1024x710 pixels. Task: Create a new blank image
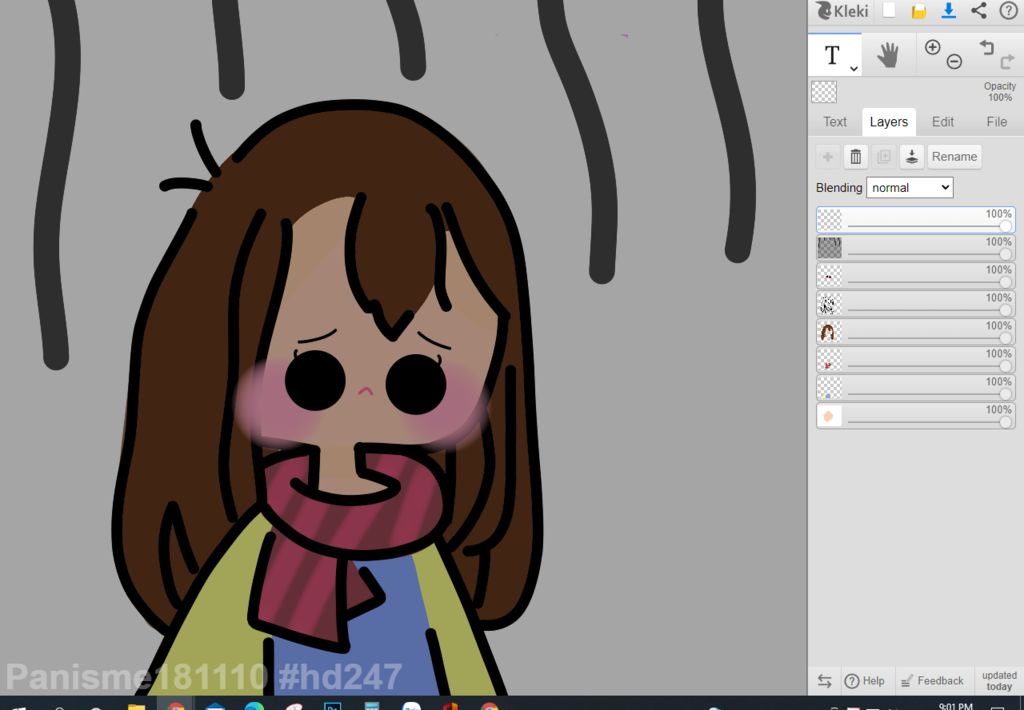click(889, 10)
